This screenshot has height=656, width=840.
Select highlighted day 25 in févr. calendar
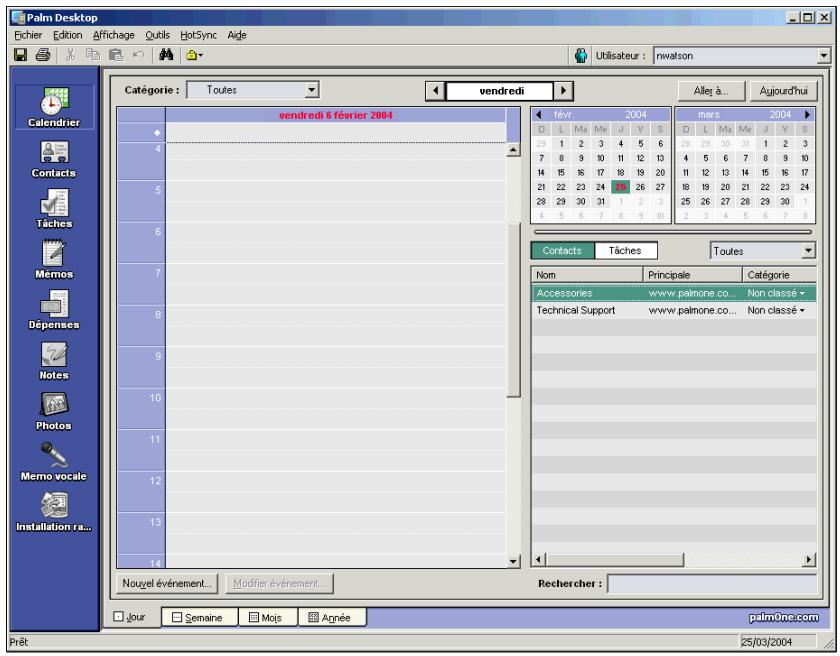(x=620, y=187)
